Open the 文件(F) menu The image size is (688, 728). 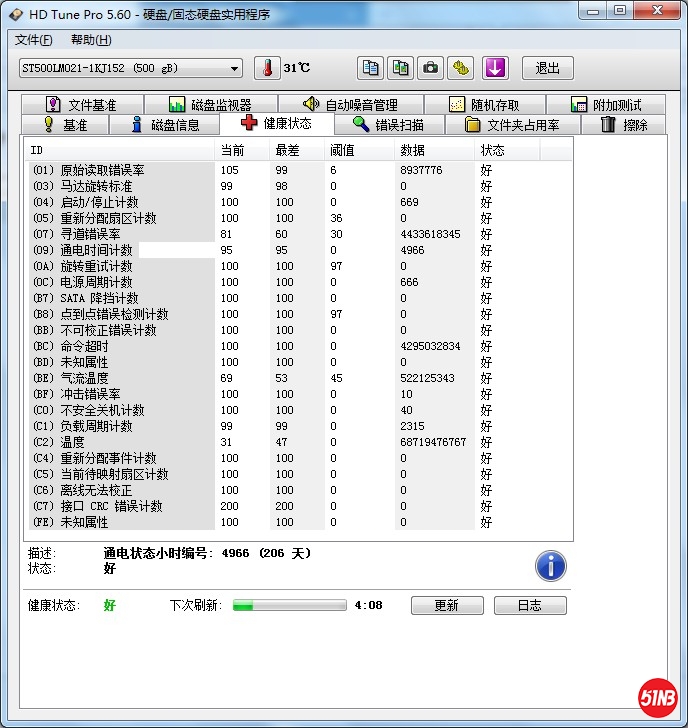pyautogui.click(x=34, y=40)
